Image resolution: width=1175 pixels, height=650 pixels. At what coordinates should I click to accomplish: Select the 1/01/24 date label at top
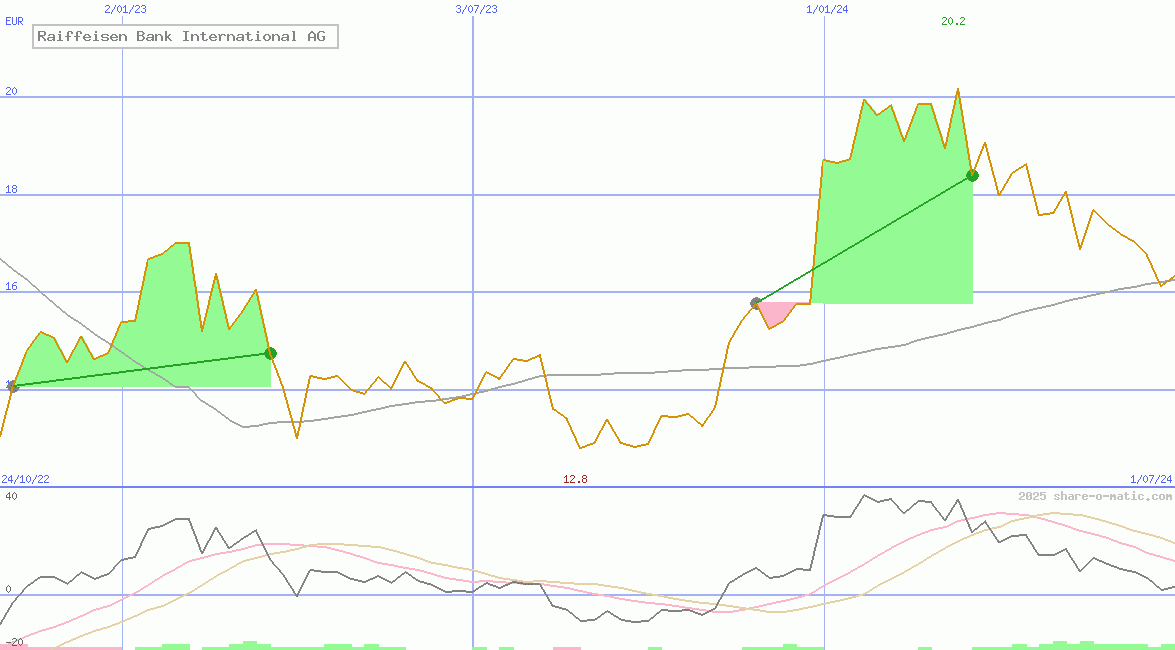827,9
